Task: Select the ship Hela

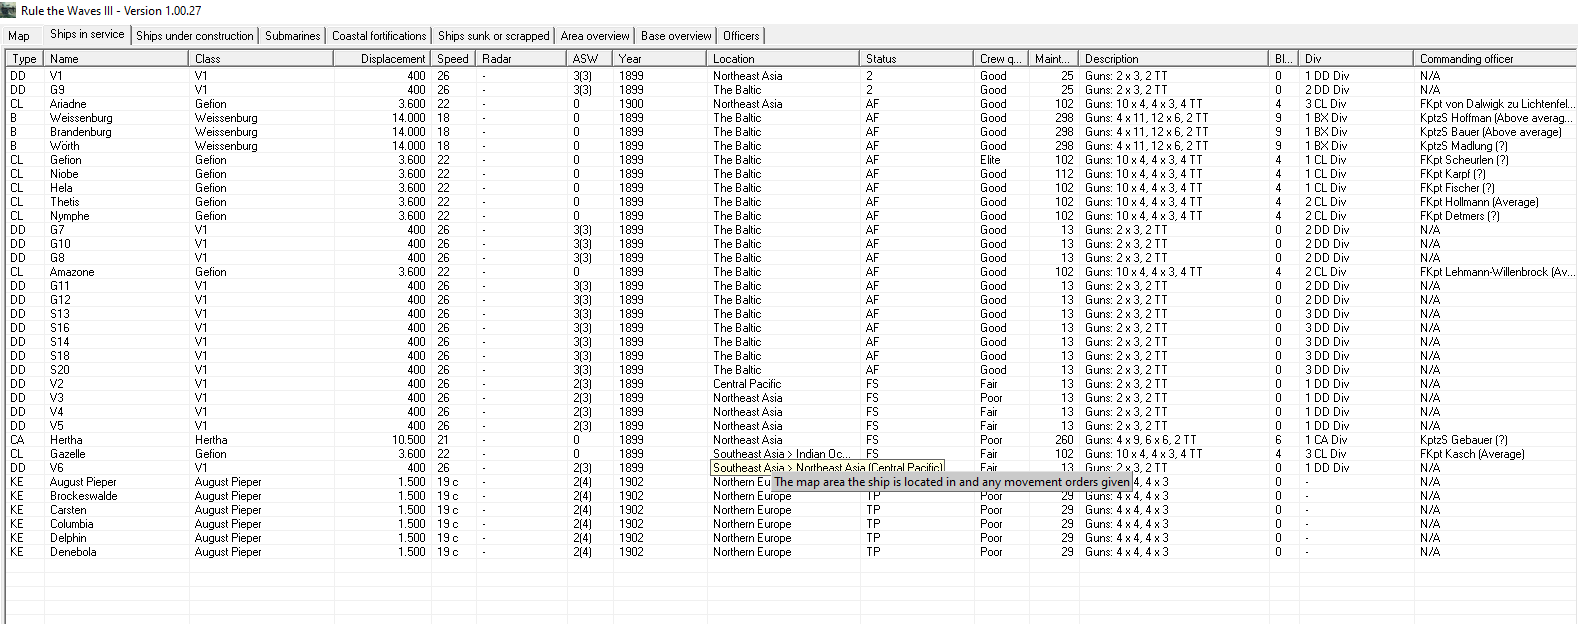Action: 61,188
